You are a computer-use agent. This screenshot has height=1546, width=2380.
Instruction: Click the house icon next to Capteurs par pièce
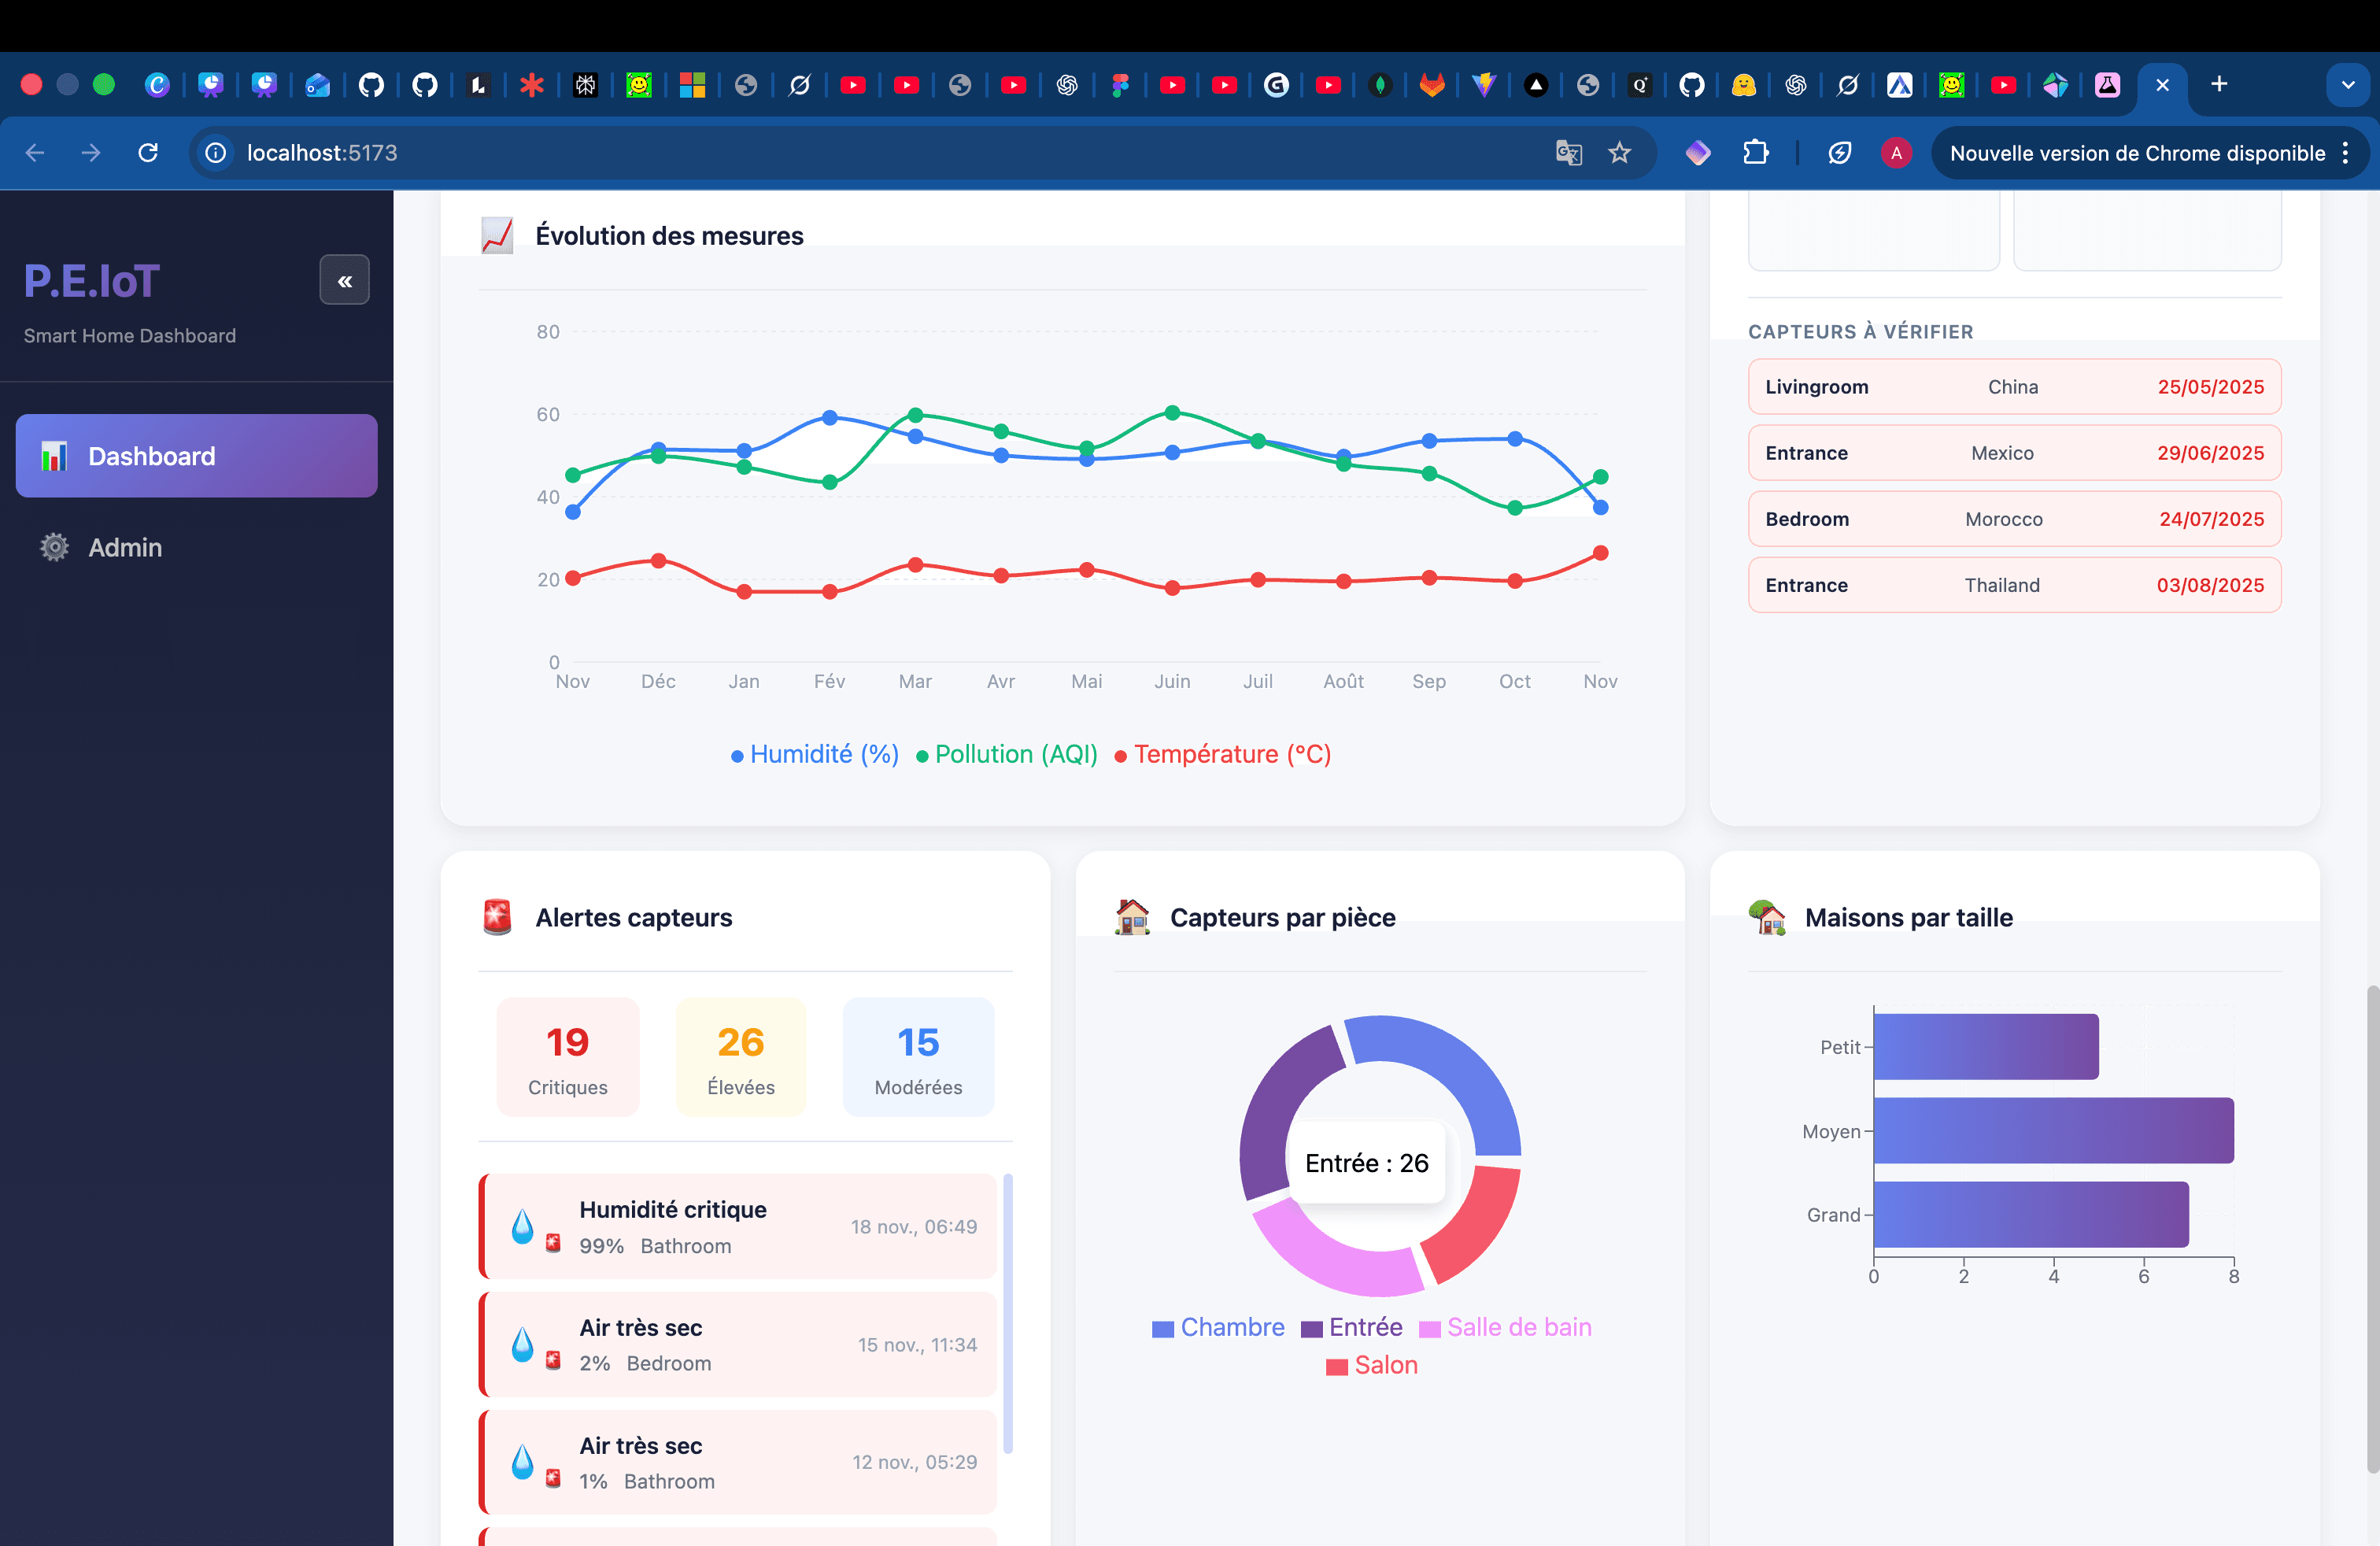(x=1131, y=917)
